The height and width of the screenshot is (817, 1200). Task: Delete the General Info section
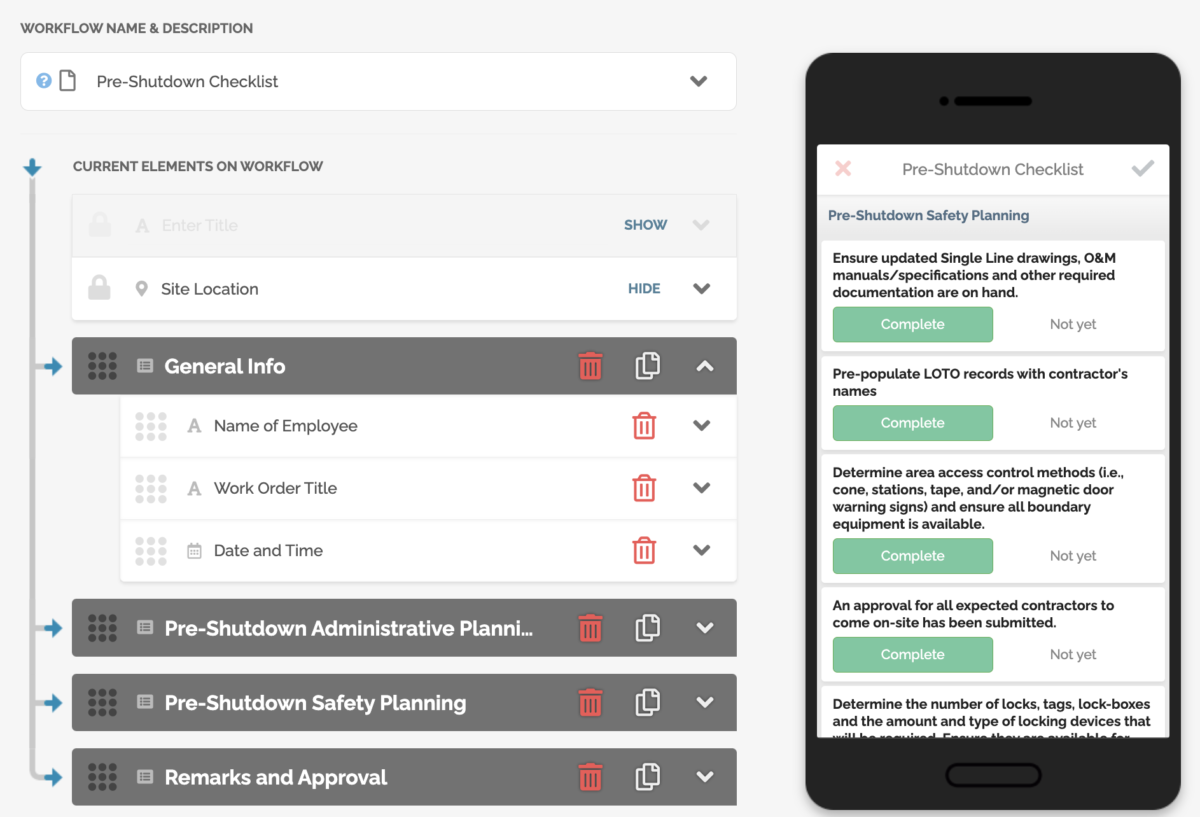[590, 366]
